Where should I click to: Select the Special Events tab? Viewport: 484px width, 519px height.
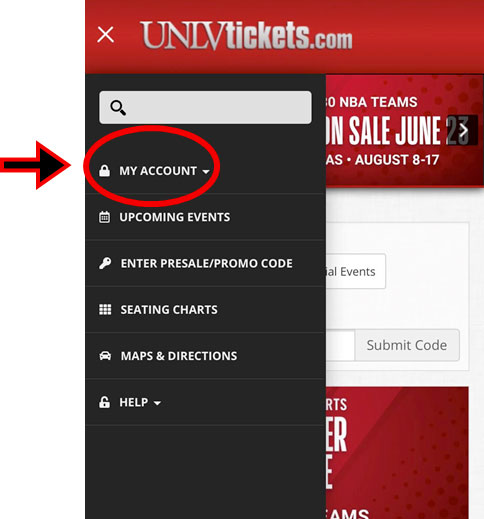click(x=355, y=271)
